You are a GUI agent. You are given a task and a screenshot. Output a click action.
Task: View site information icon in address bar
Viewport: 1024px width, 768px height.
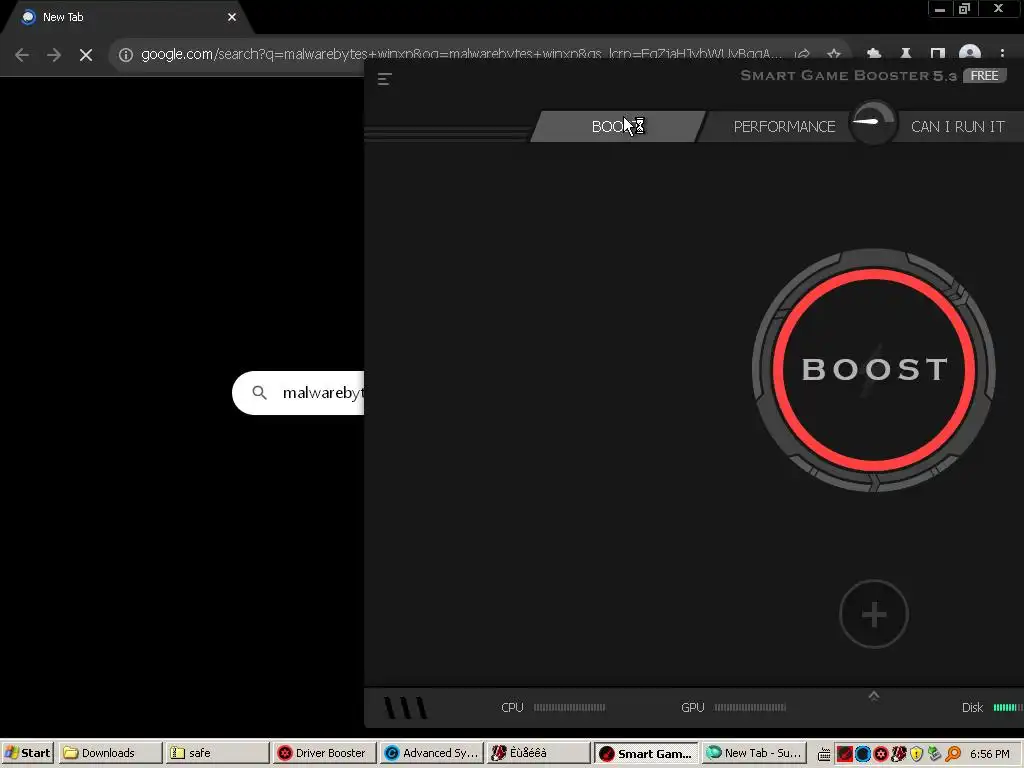(125, 55)
